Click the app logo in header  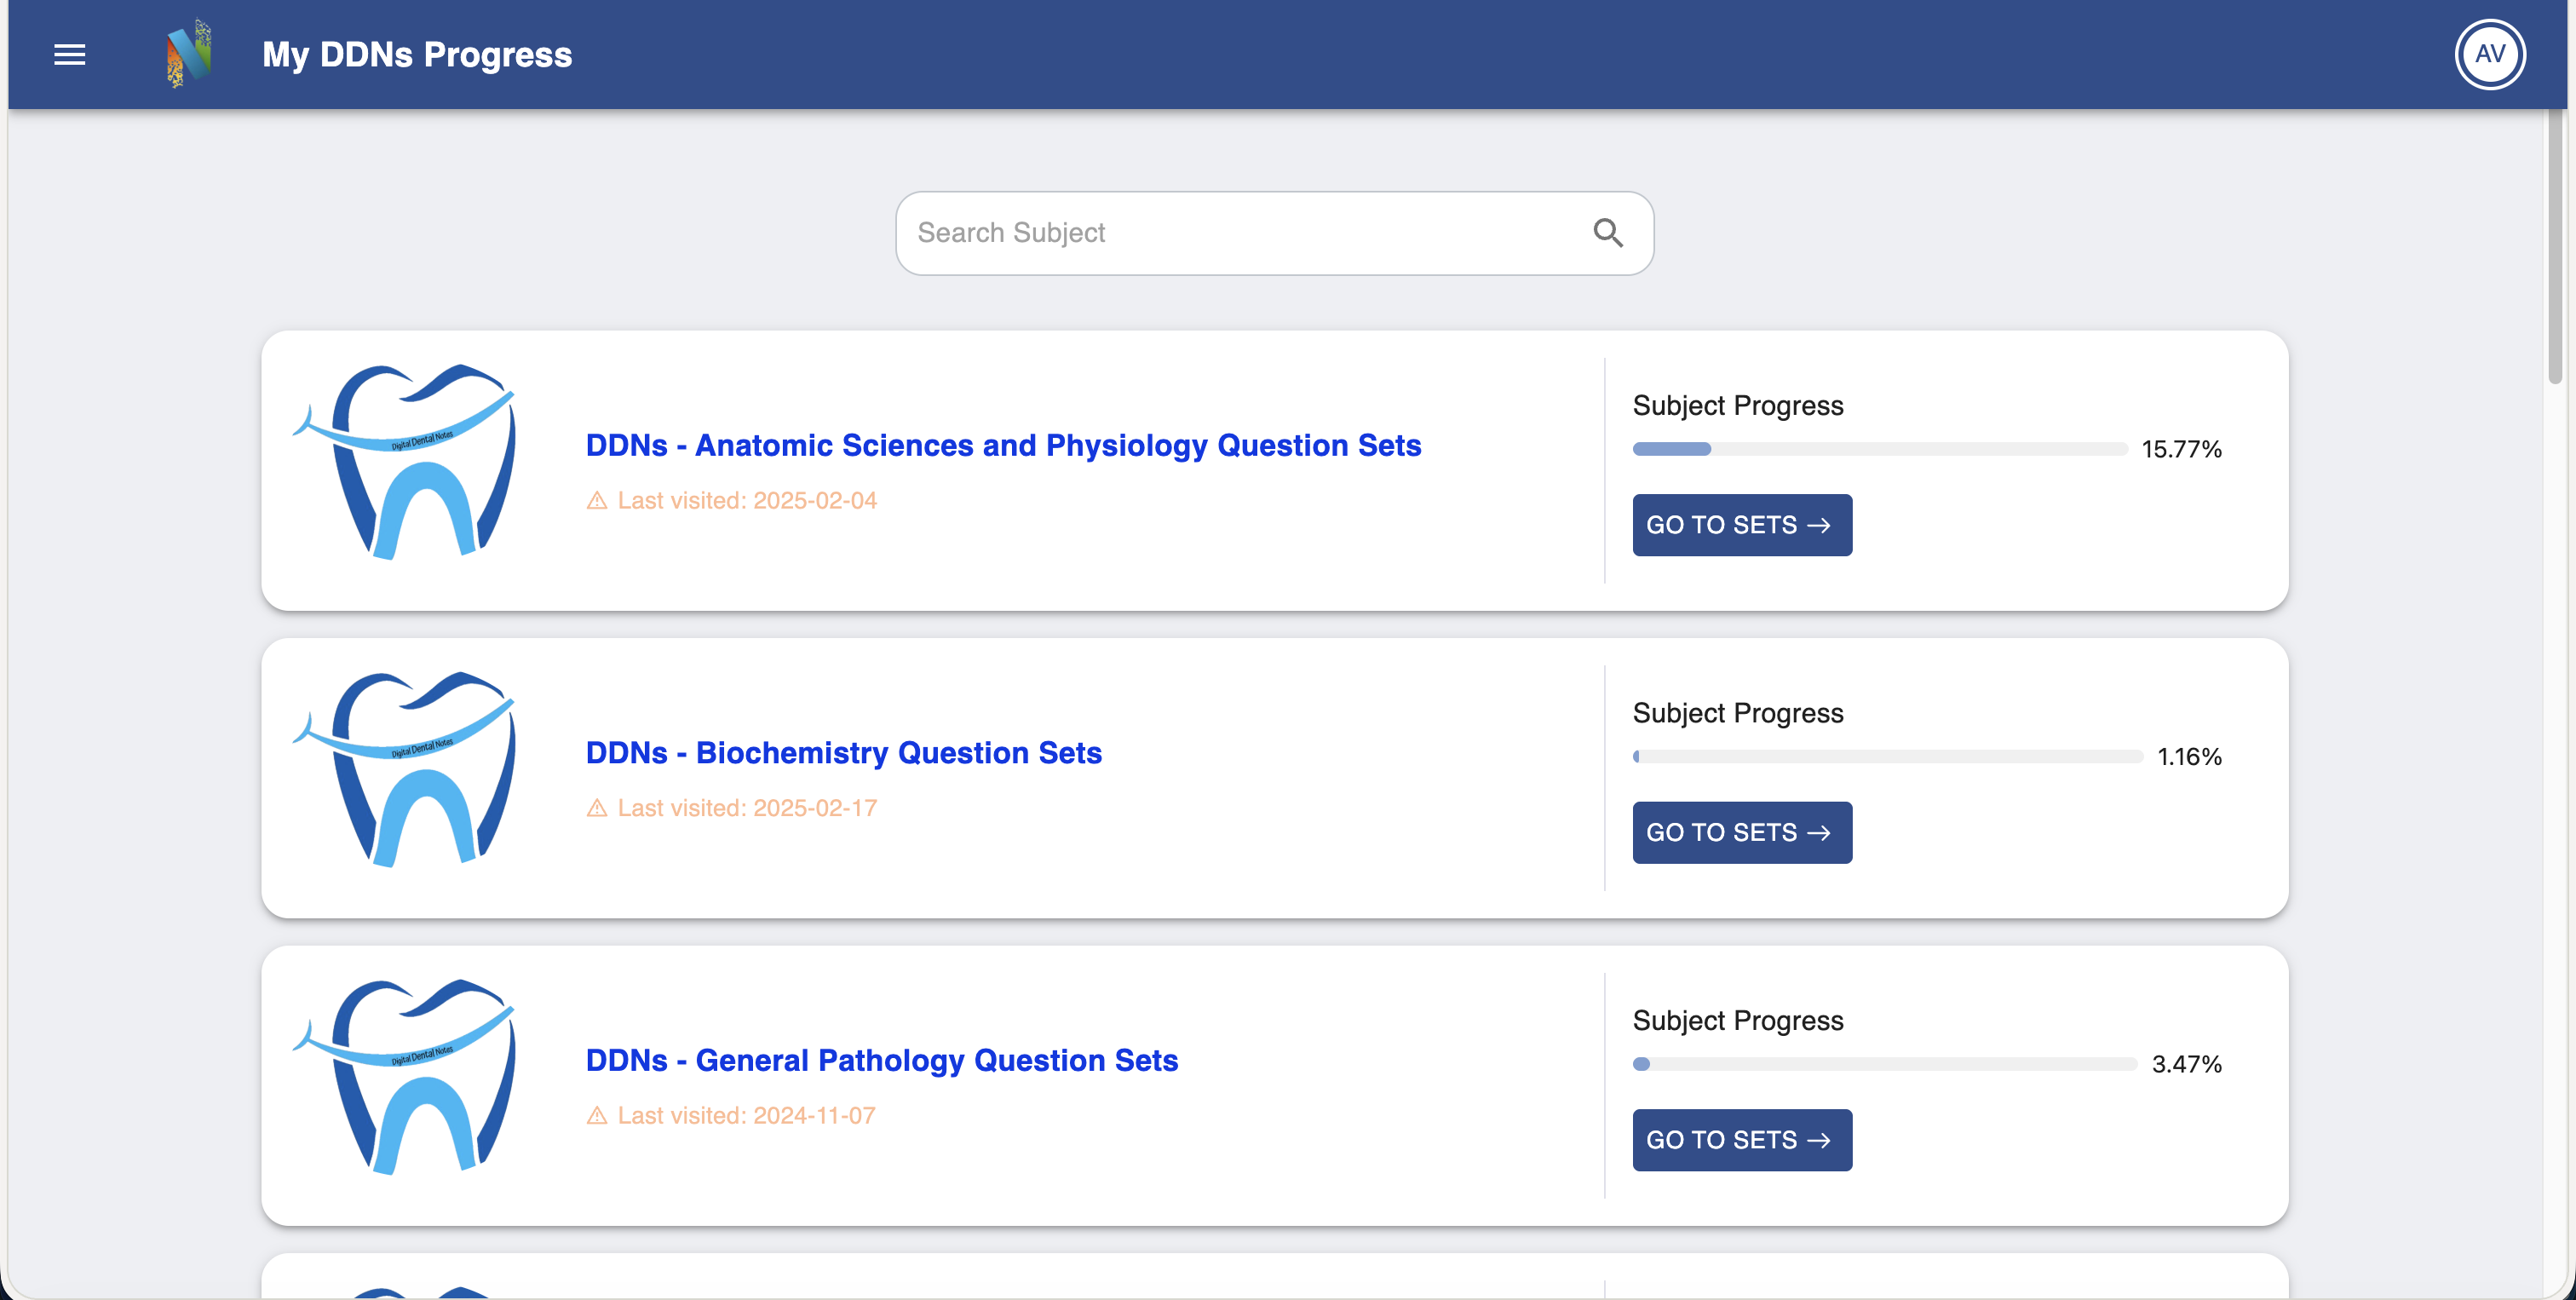point(189,54)
